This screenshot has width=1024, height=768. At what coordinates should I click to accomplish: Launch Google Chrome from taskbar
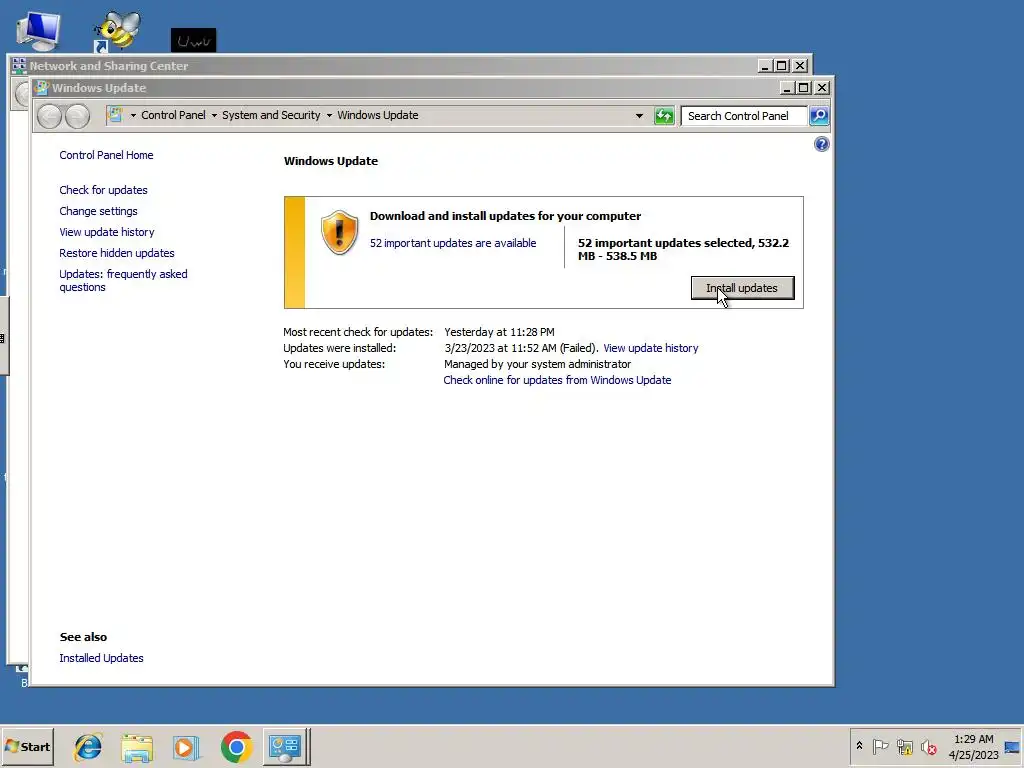coord(236,747)
